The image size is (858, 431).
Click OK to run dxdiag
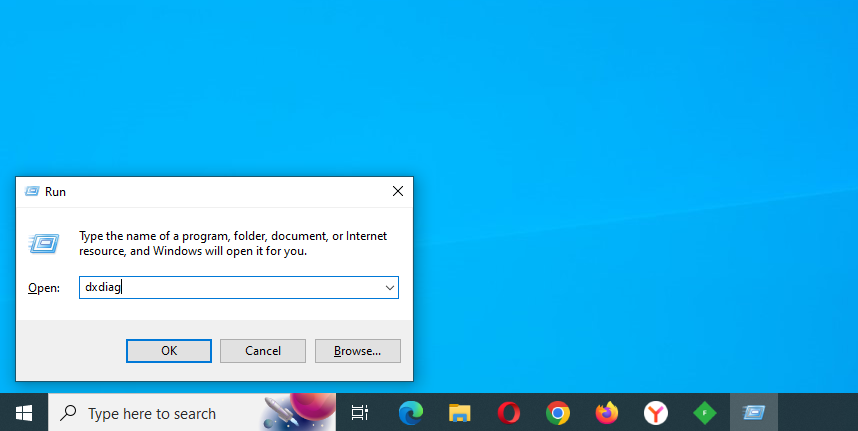click(169, 351)
